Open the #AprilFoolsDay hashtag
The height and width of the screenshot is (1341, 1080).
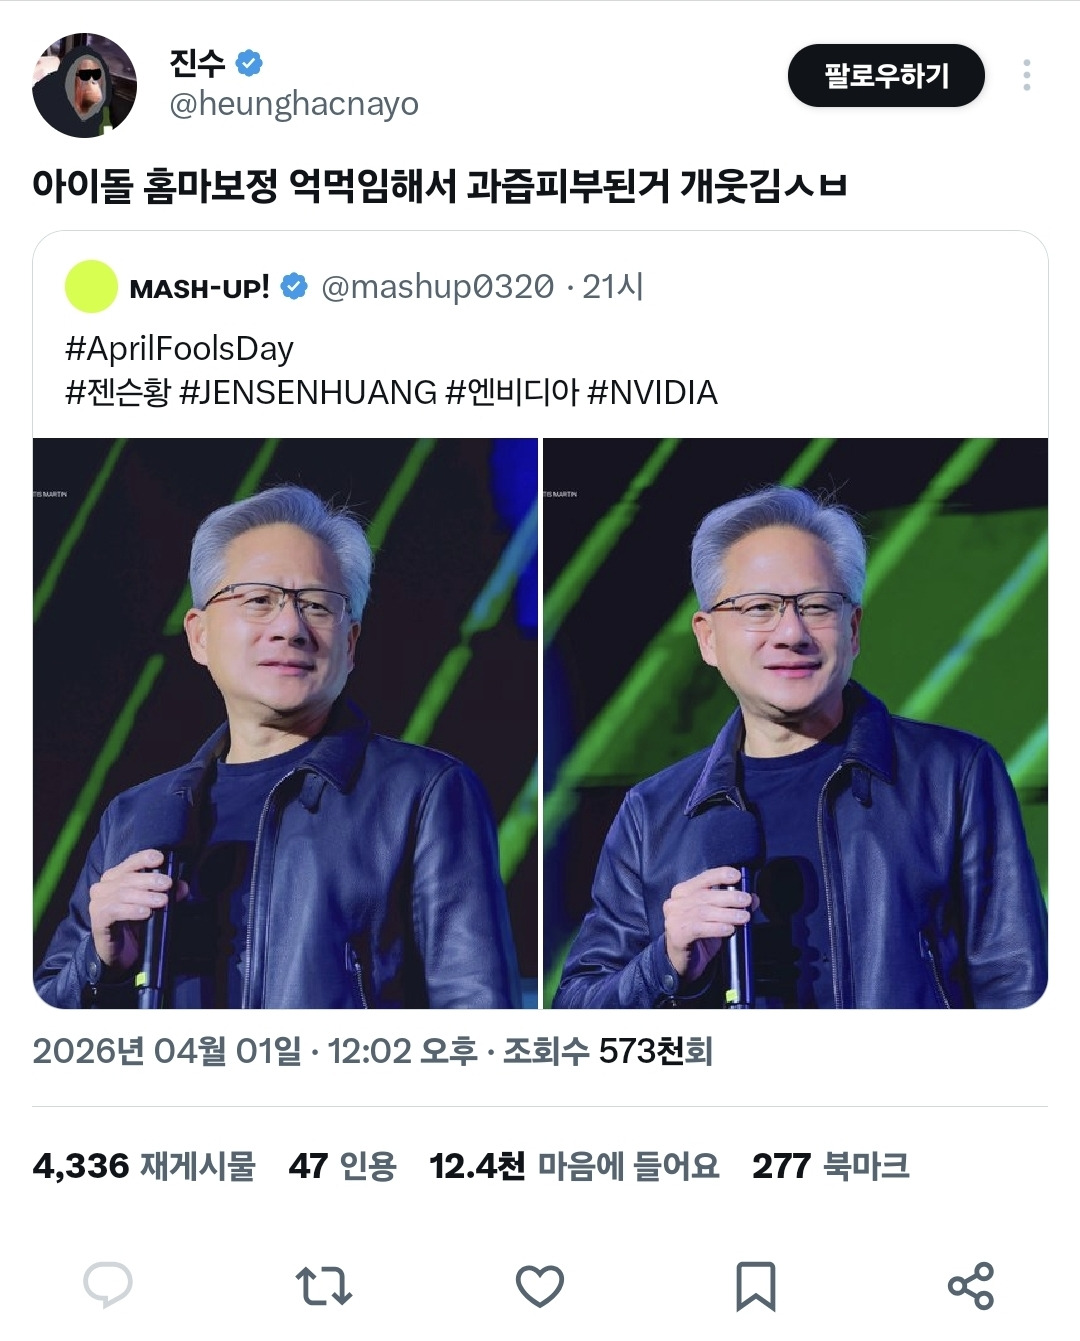[x=179, y=349]
